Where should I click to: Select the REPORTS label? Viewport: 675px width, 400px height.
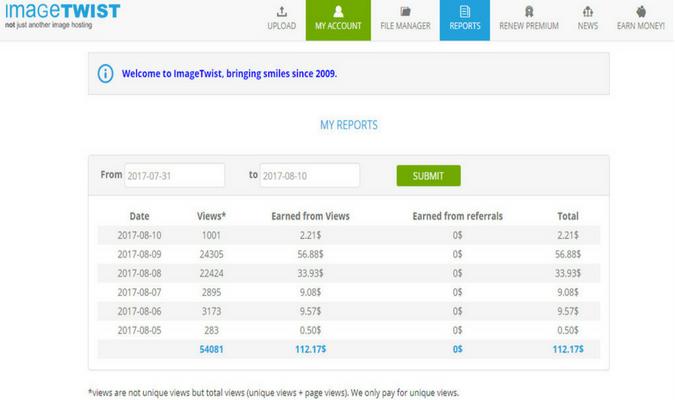(x=464, y=26)
